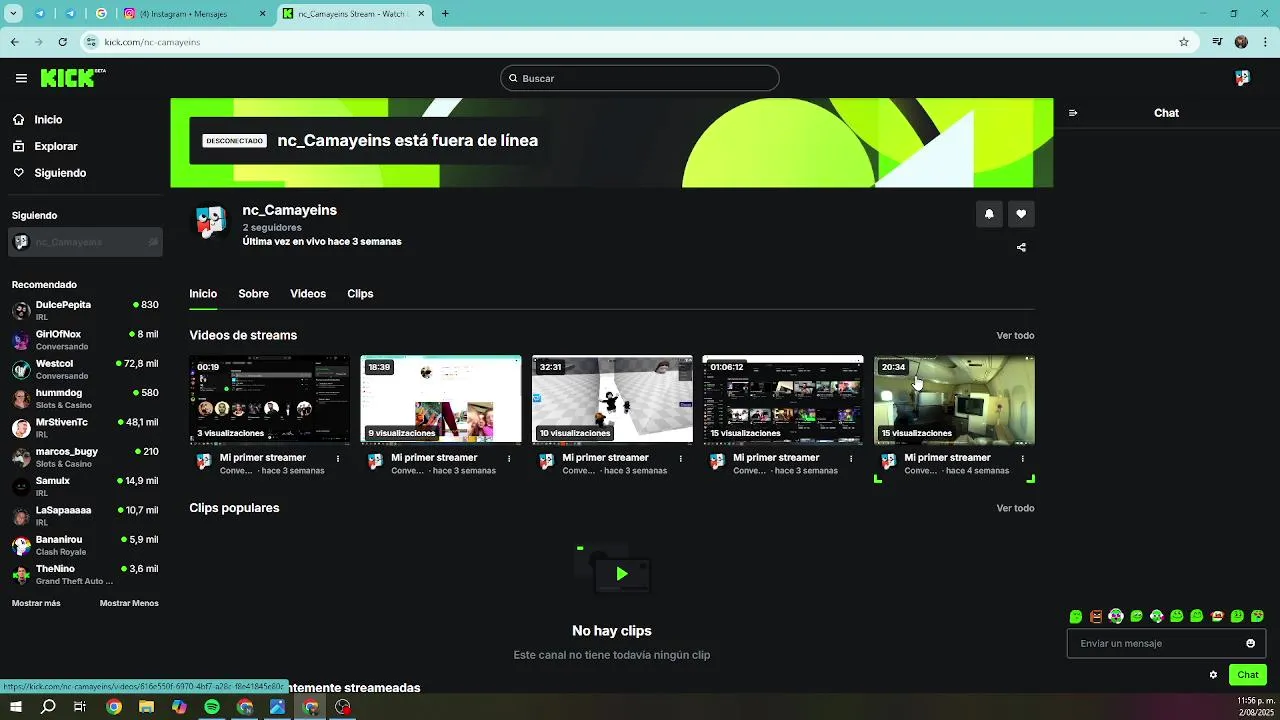This screenshot has height=720, width=1280.
Task: Open File Explorer from the taskbar
Action: pyautogui.click(x=146, y=707)
